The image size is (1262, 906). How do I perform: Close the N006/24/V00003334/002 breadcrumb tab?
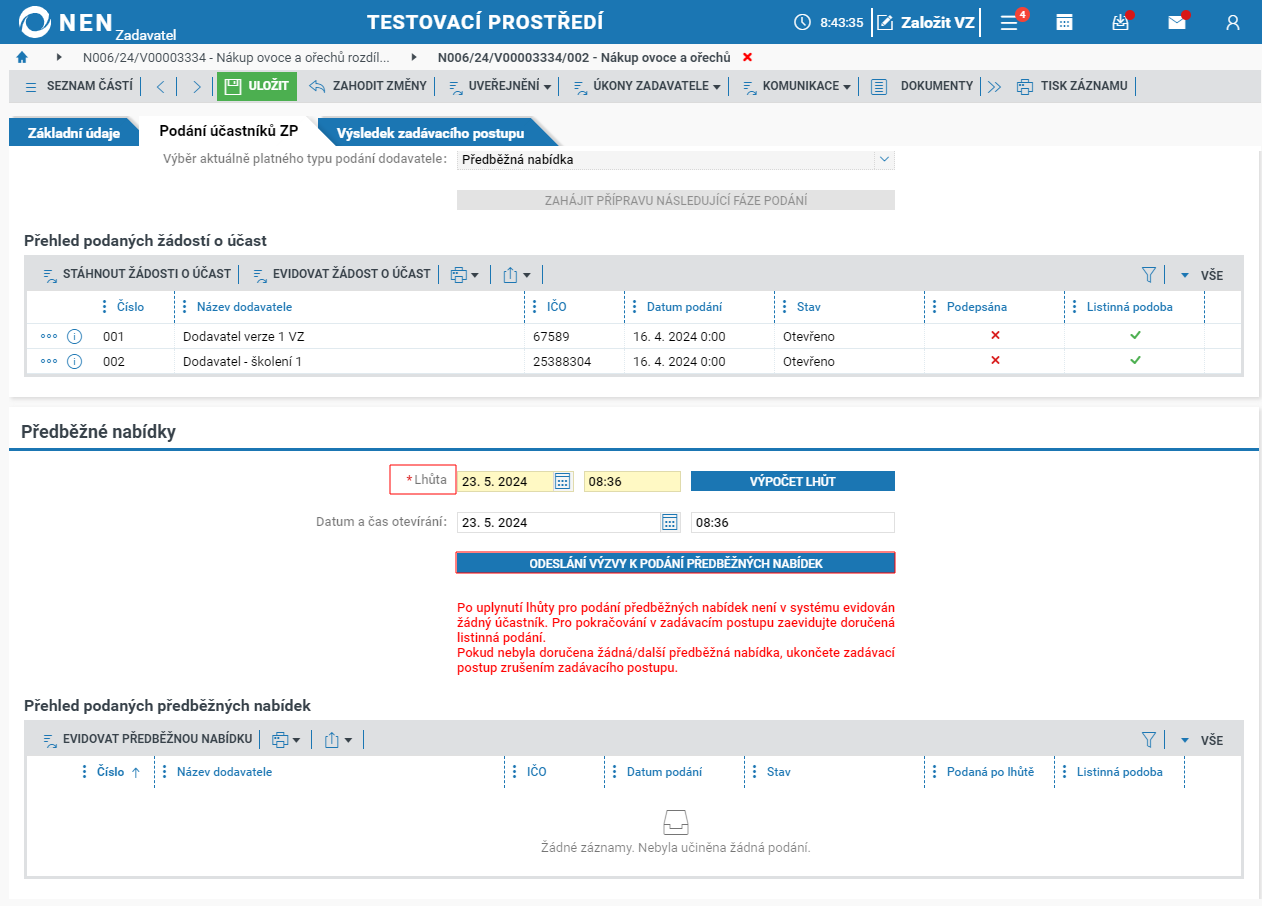(748, 58)
